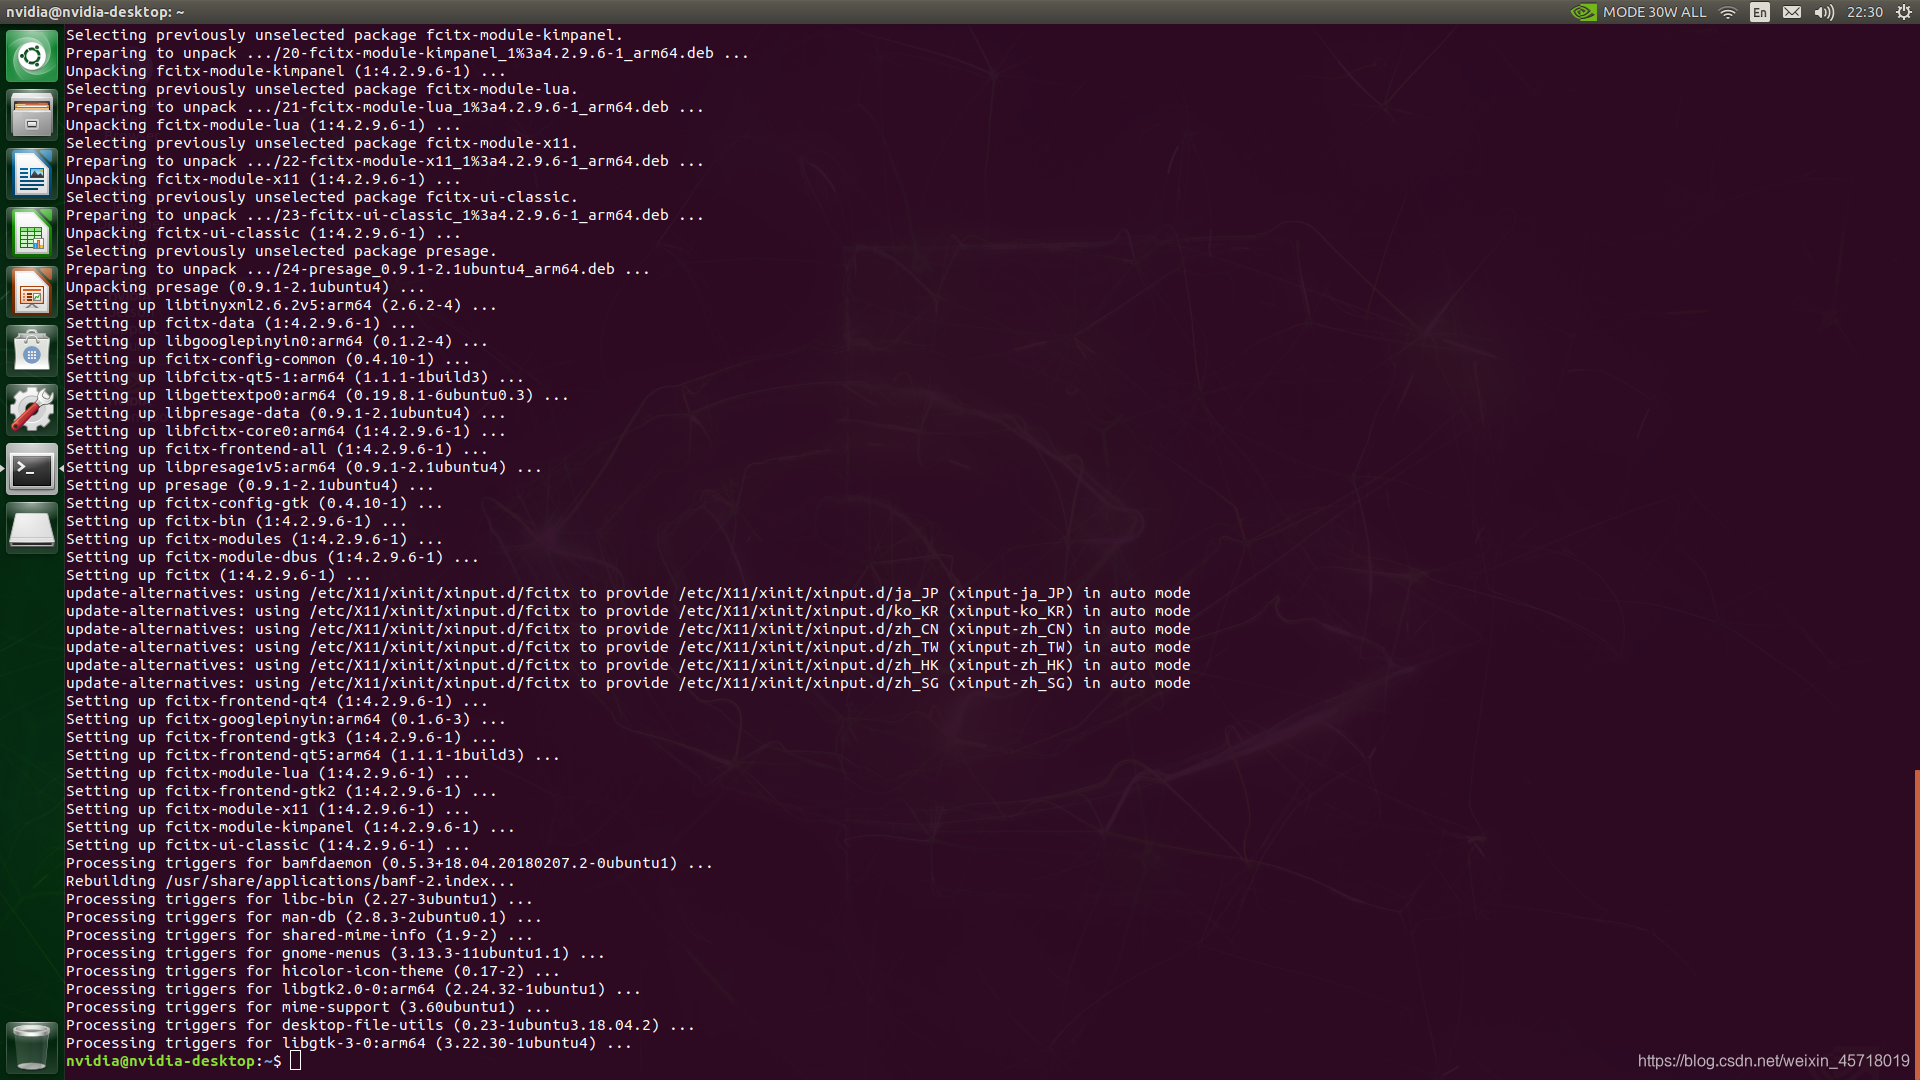This screenshot has height=1080, width=1920.
Task: Open the Ubuntu dash search launcher
Action: pos(32,56)
